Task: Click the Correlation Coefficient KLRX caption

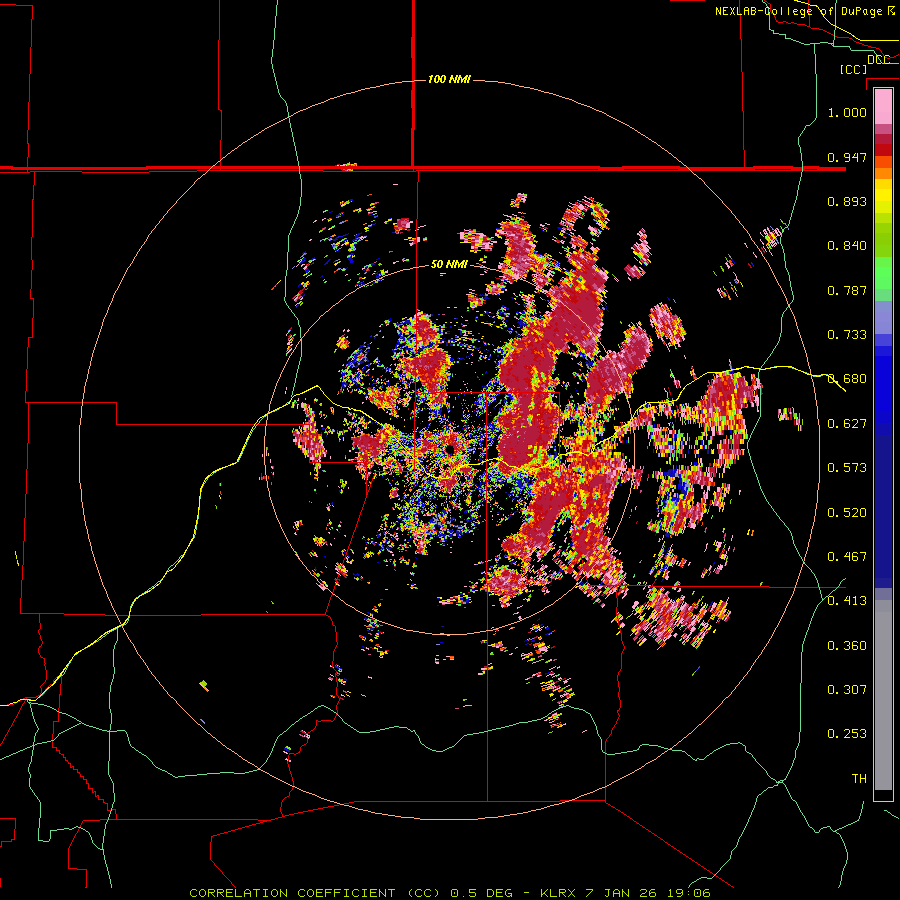Action: click(x=450, y=893)
